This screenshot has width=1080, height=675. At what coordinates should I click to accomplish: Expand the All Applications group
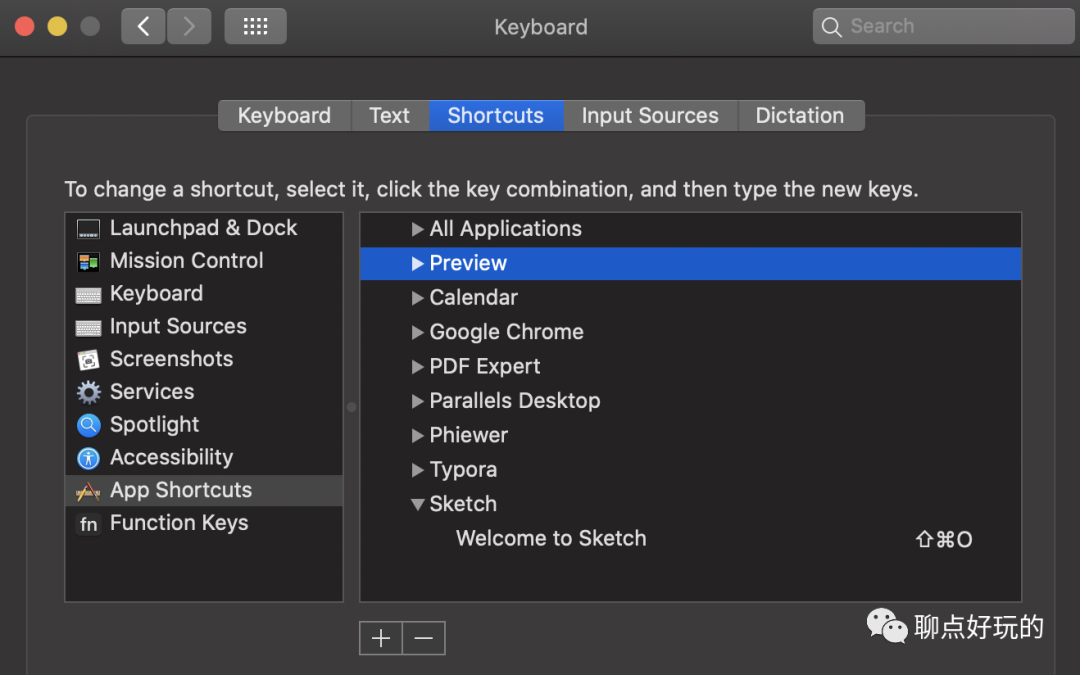(x=417, y=229)
